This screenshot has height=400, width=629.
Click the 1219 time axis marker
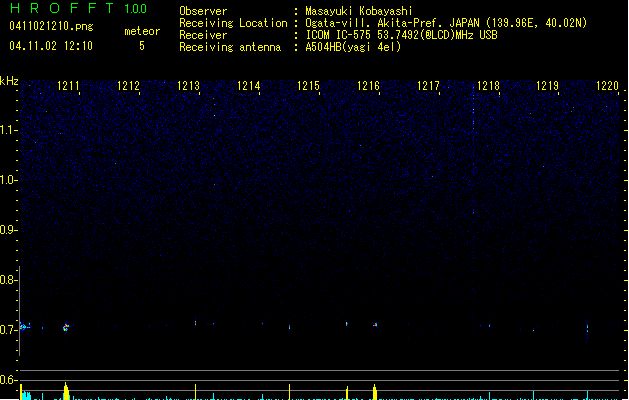tap(548, 85)
